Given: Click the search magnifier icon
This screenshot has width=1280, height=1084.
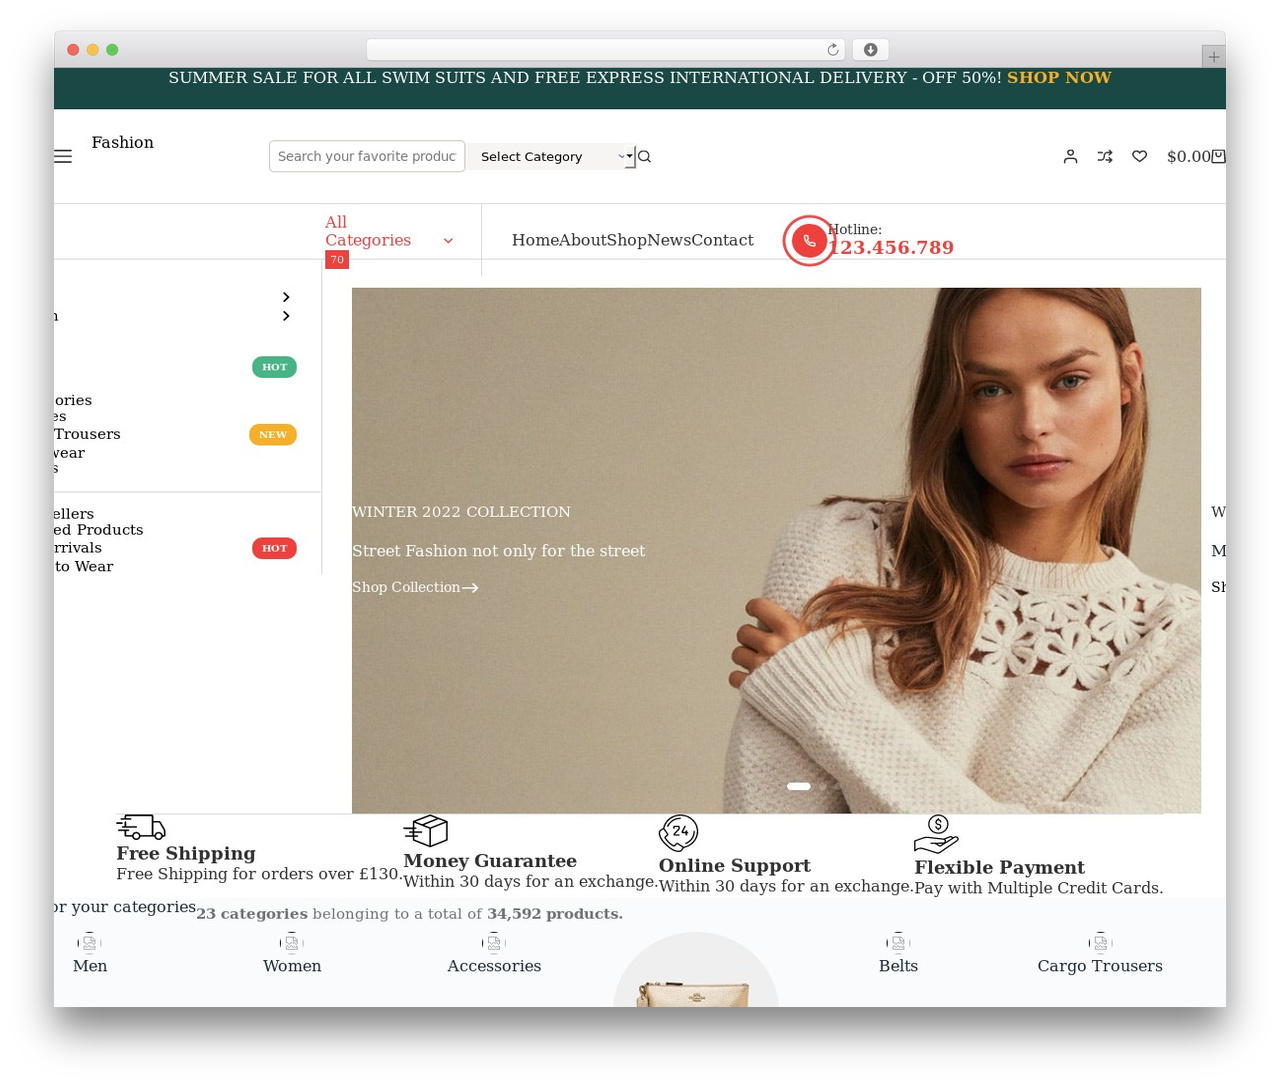Looking at the screenshot, I should pyautogui.click(x=644, y=156).
